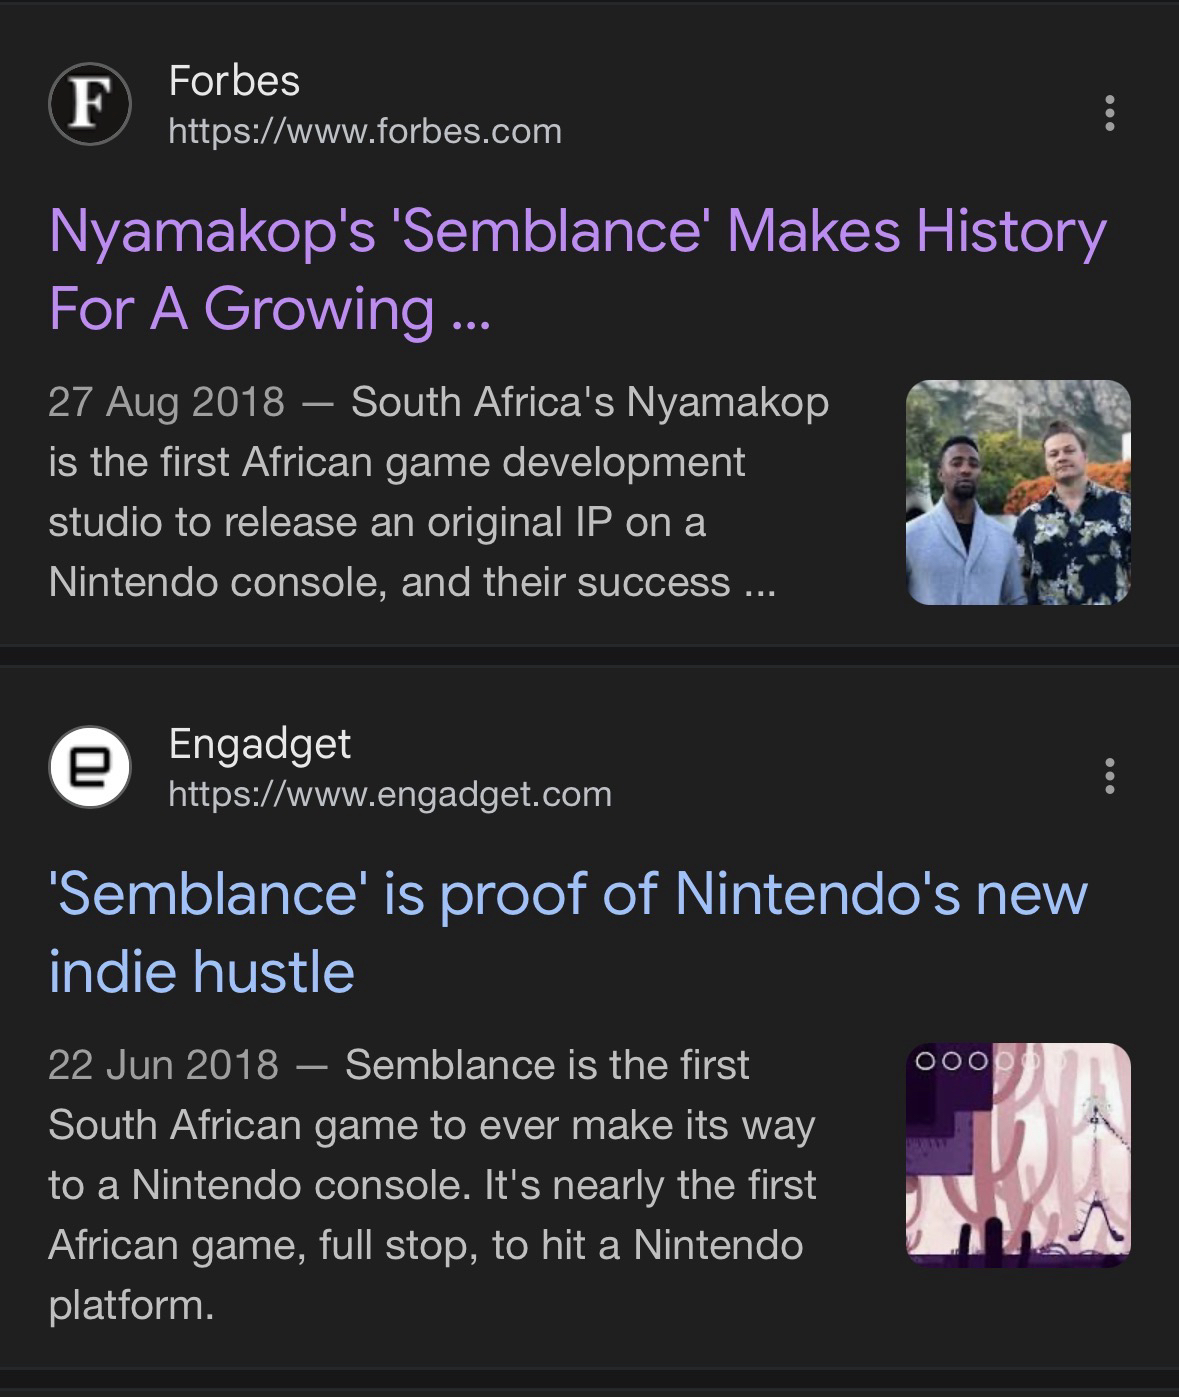Click the "For A Growing ..." headline line
This screenshot has height=1397, width=1179.
[x=270, y=308]
